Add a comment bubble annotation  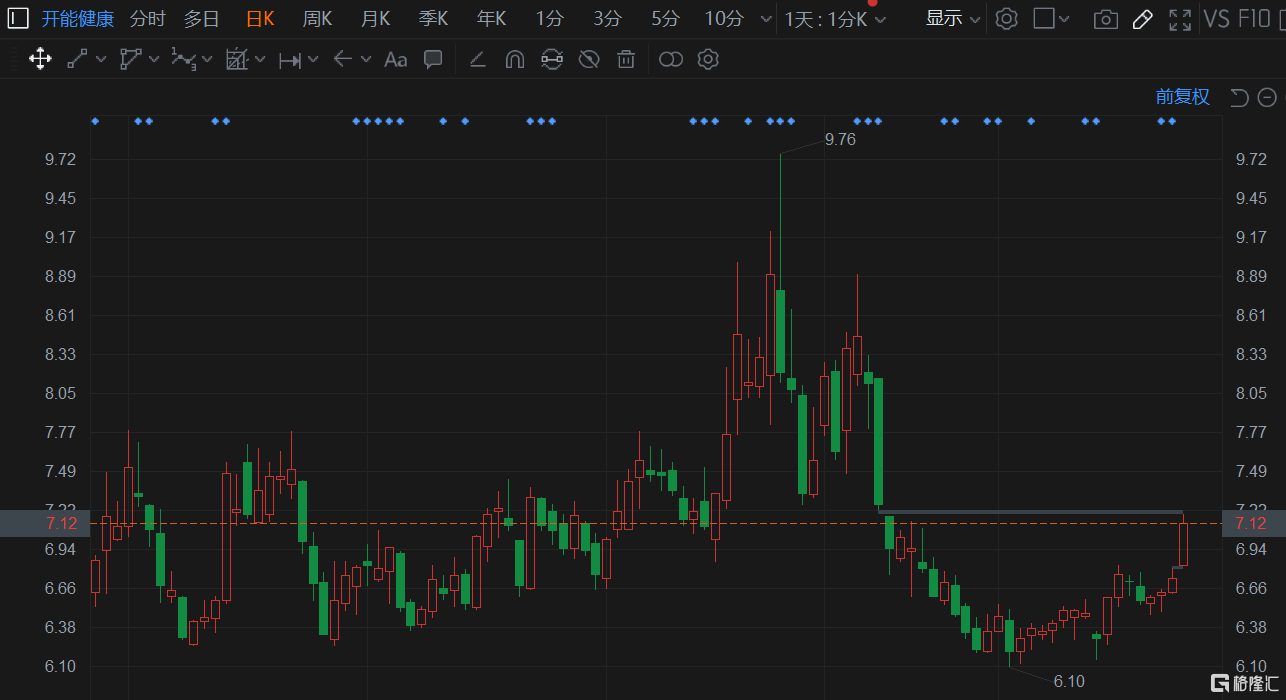pyautogui.click(x=433, y=59)
